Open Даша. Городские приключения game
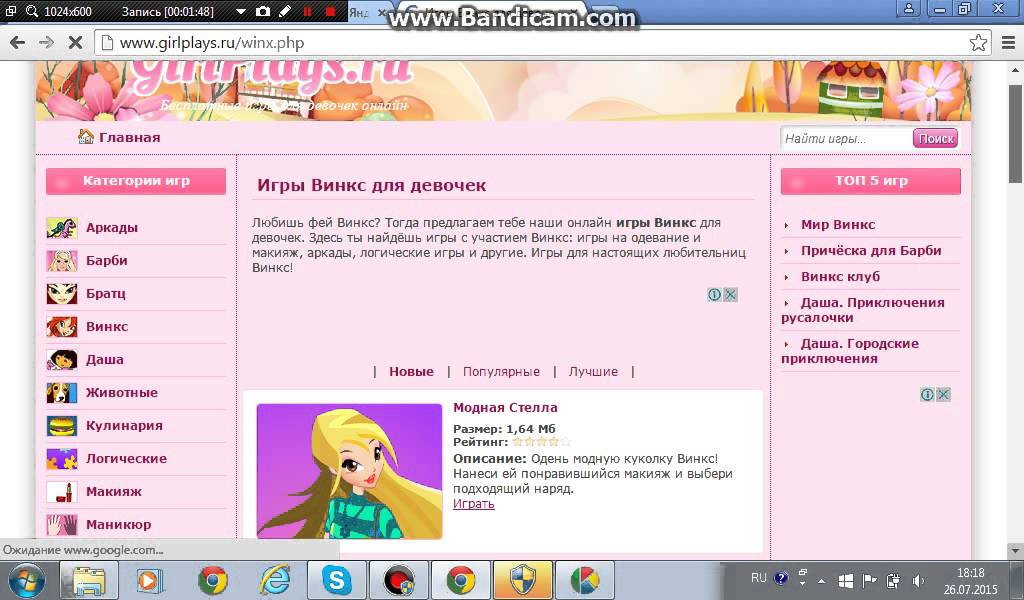This screenshot has width=1024, height=600. pyautogui.click(x=850, y=351)
